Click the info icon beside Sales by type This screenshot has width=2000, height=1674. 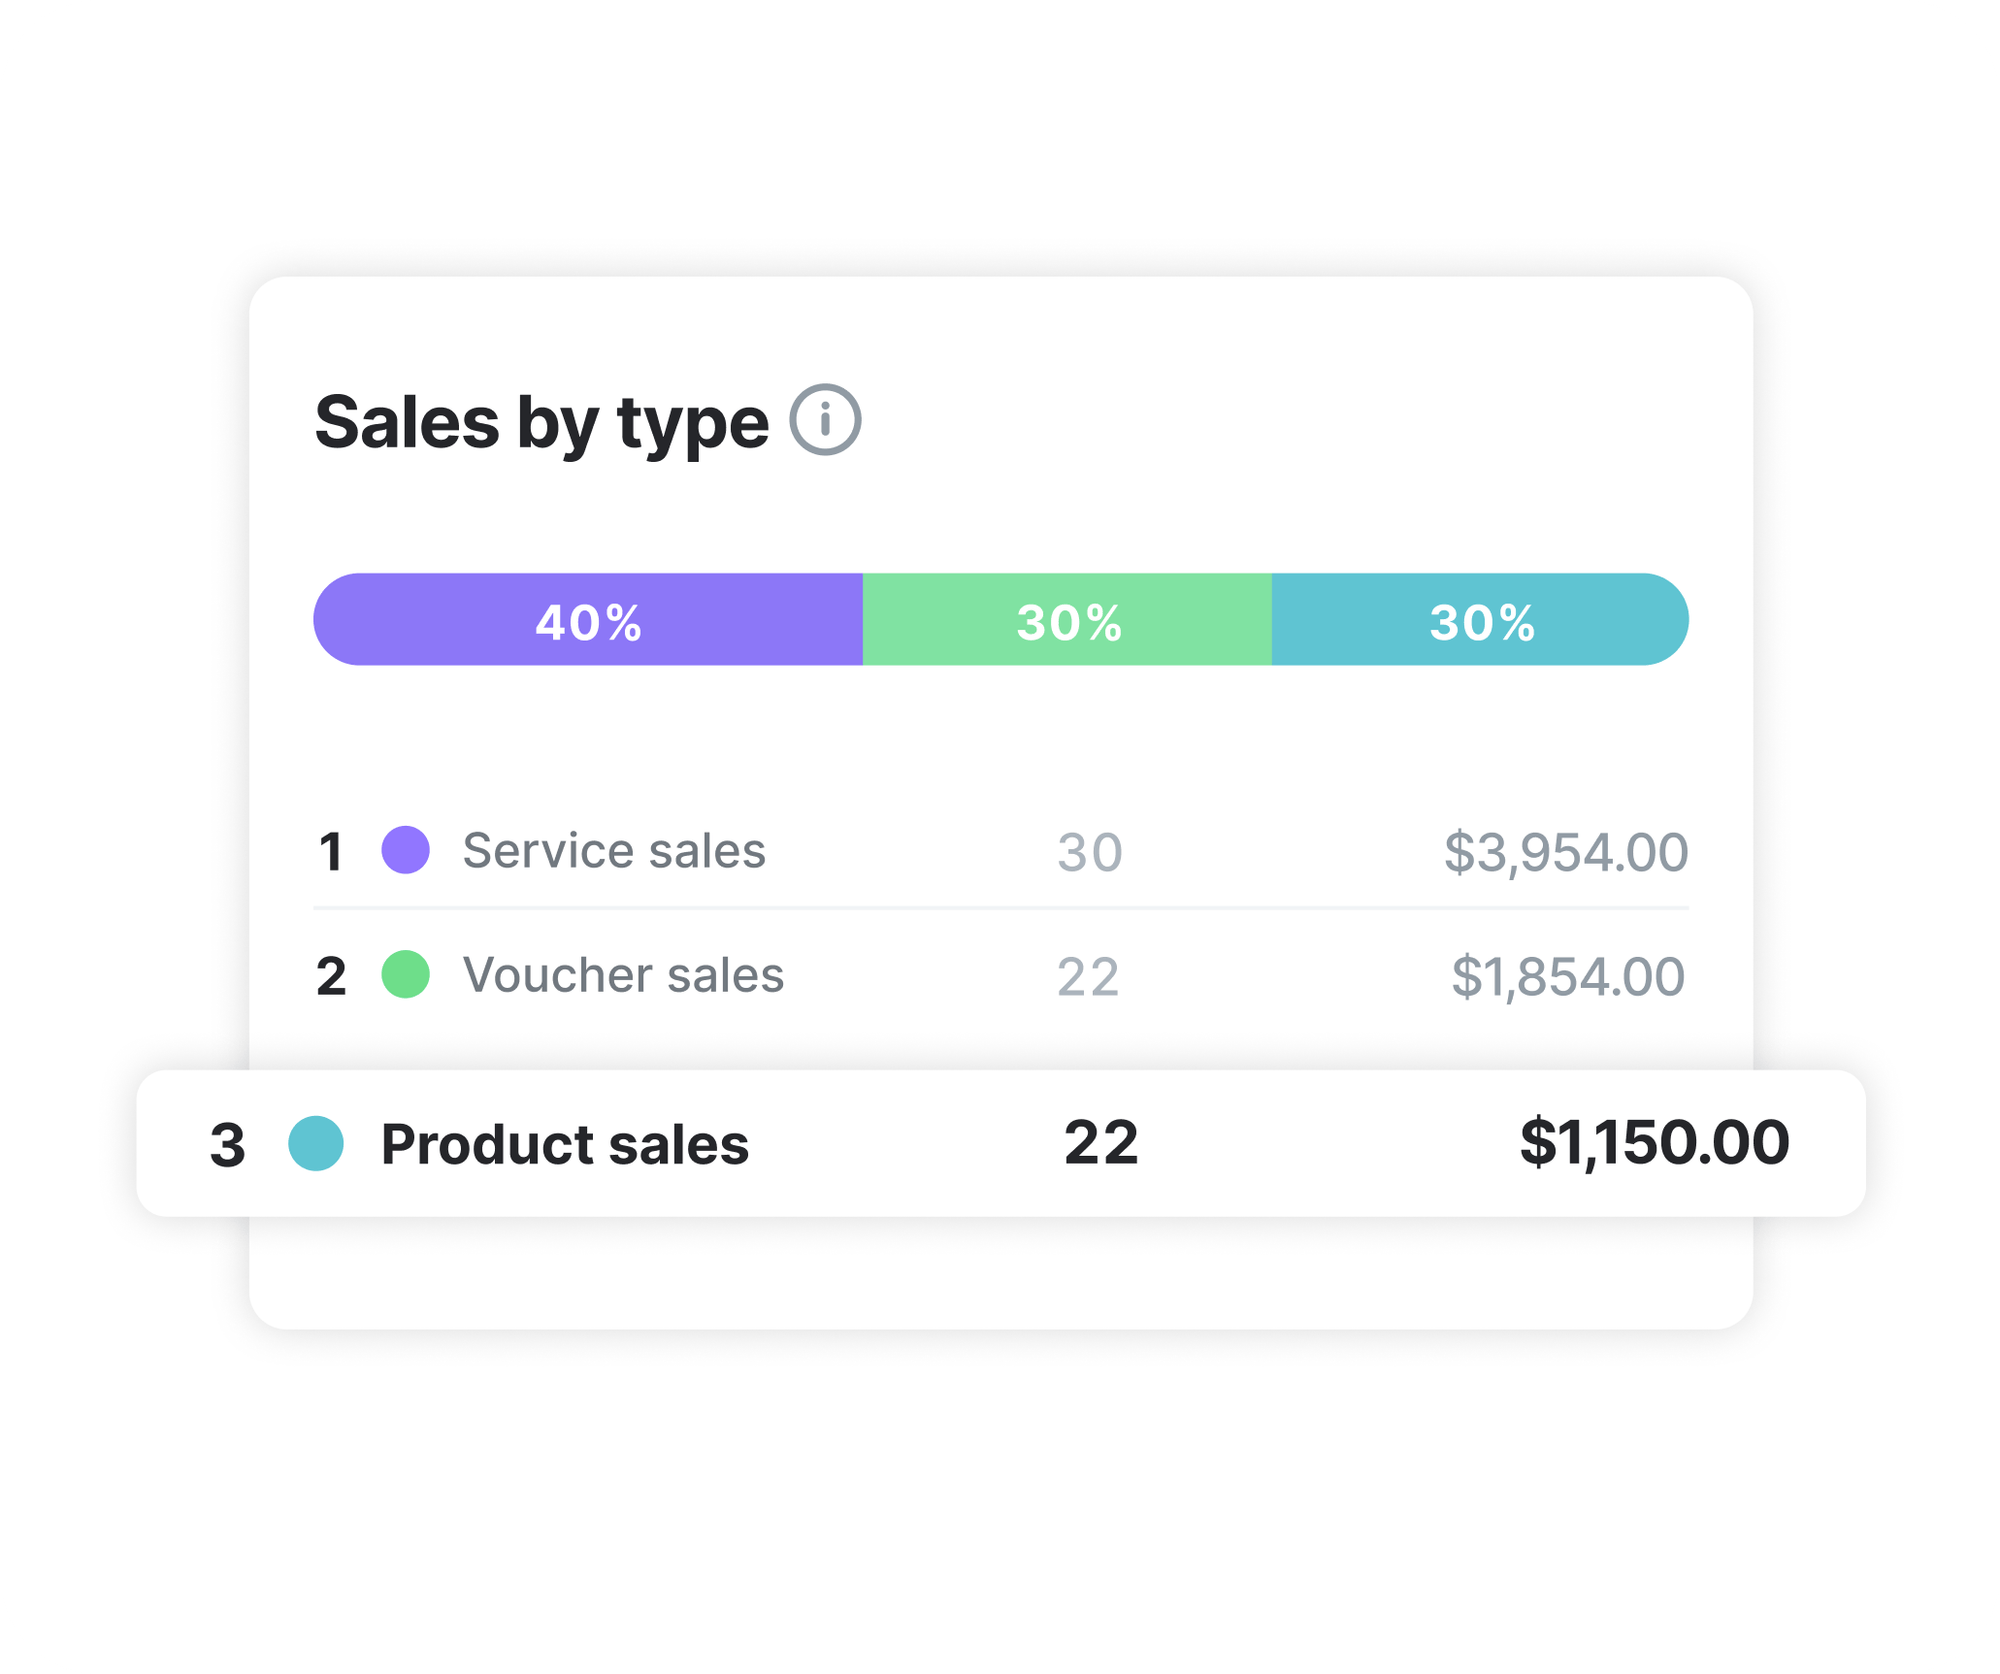point(825,420)
